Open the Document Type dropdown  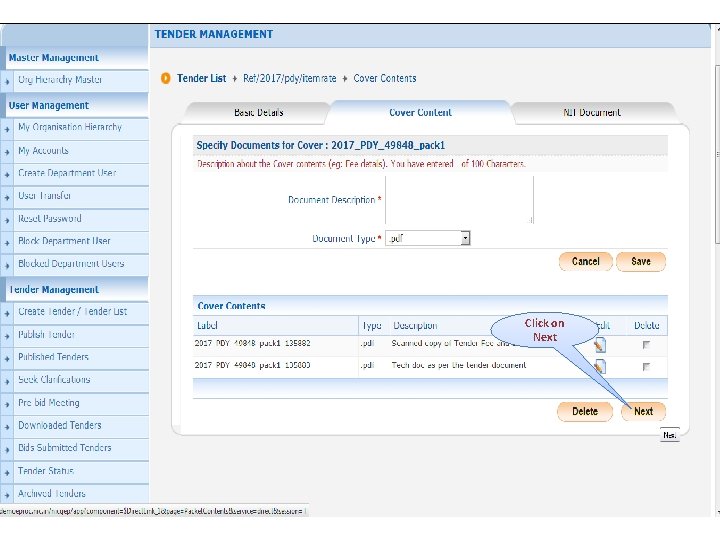428,238
